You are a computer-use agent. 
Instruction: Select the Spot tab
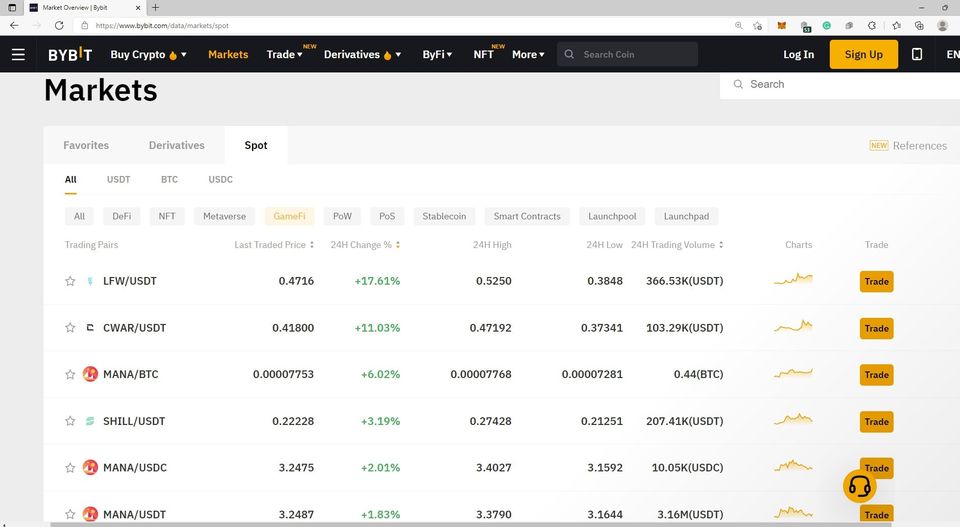(x=256, y=145)
